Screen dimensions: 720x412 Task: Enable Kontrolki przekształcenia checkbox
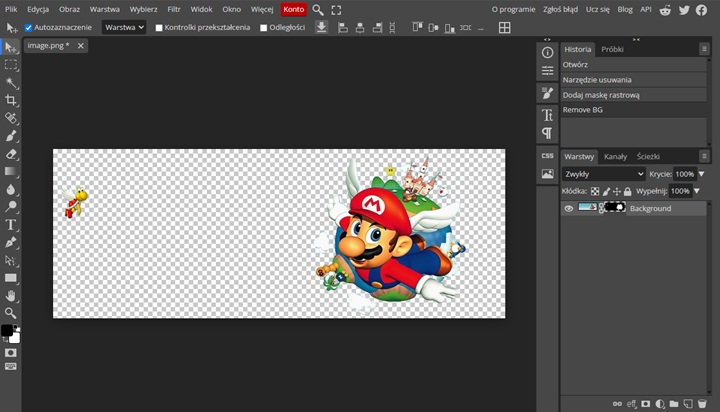point(159,28)
